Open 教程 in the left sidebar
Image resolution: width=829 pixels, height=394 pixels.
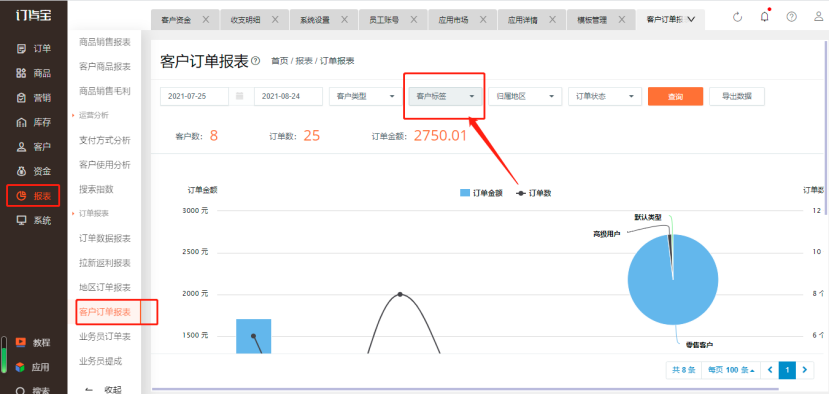pos(34,343)
